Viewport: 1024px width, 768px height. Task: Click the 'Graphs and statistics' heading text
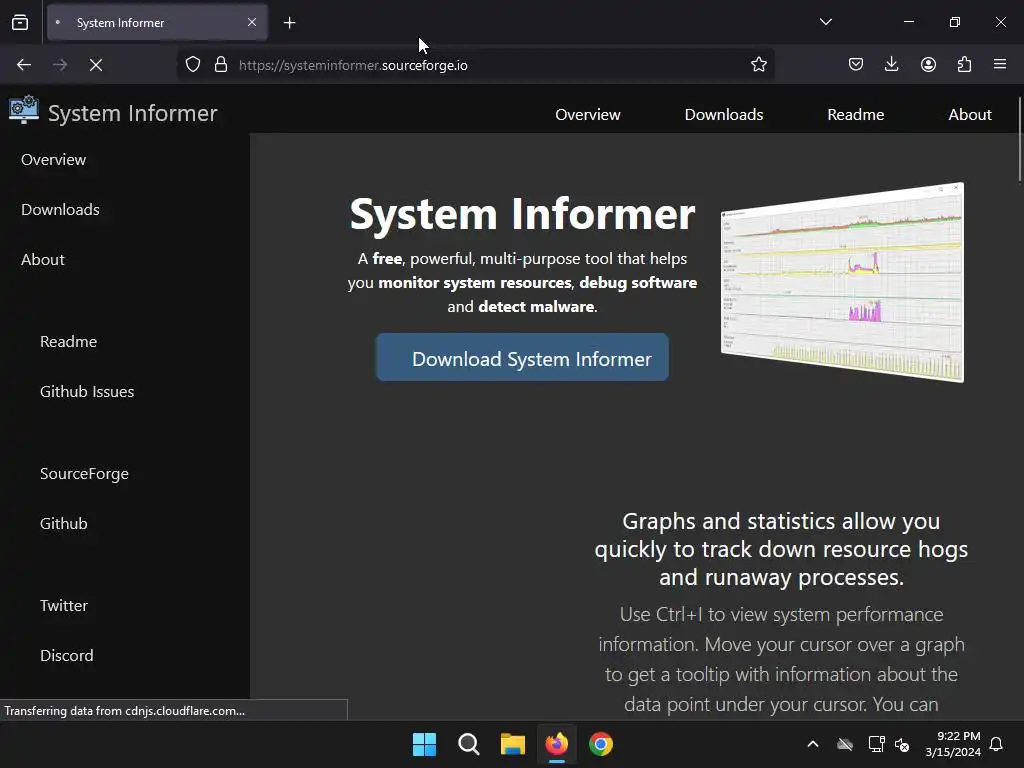(x=781, y=549)
